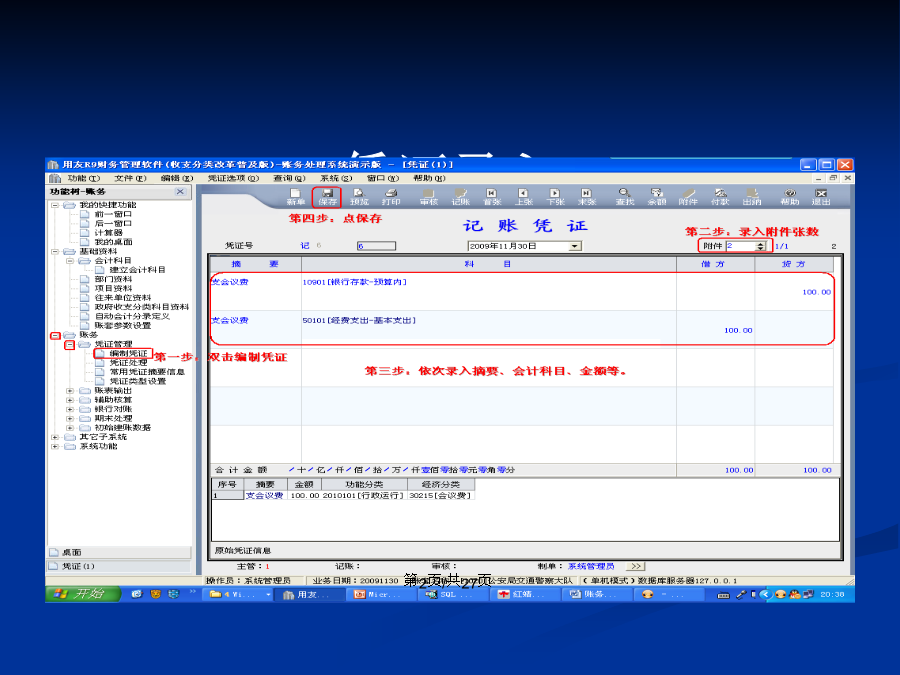Expand 系统功能 tree node

pos(55,447)
